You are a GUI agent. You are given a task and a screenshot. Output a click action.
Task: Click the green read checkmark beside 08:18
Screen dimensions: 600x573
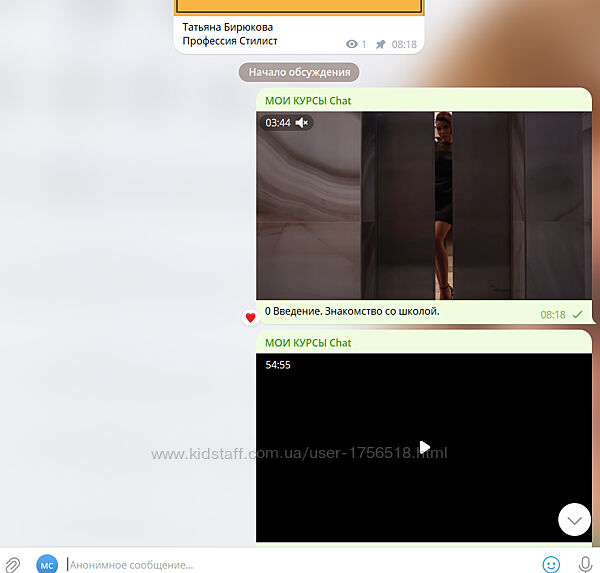coord(577,314)
